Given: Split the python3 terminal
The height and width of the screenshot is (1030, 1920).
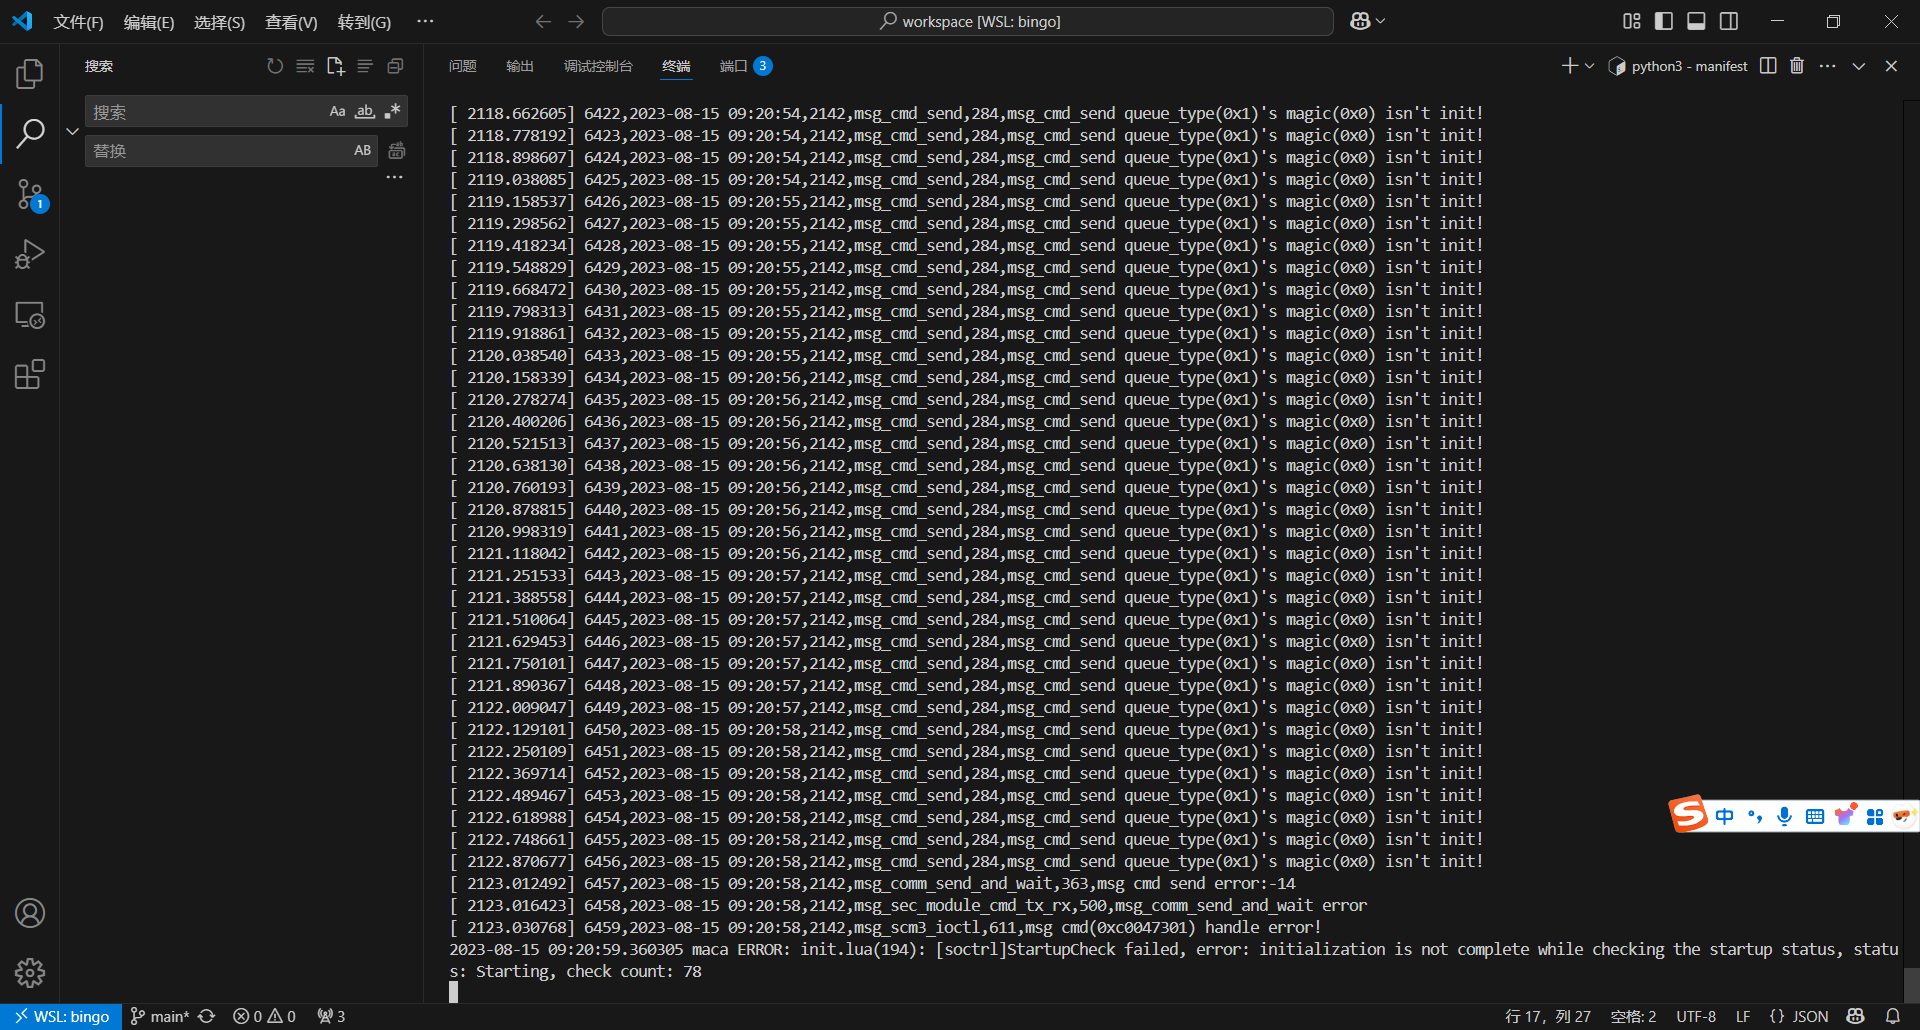Looking at the screenshot, I should (x=1768, y=66).
